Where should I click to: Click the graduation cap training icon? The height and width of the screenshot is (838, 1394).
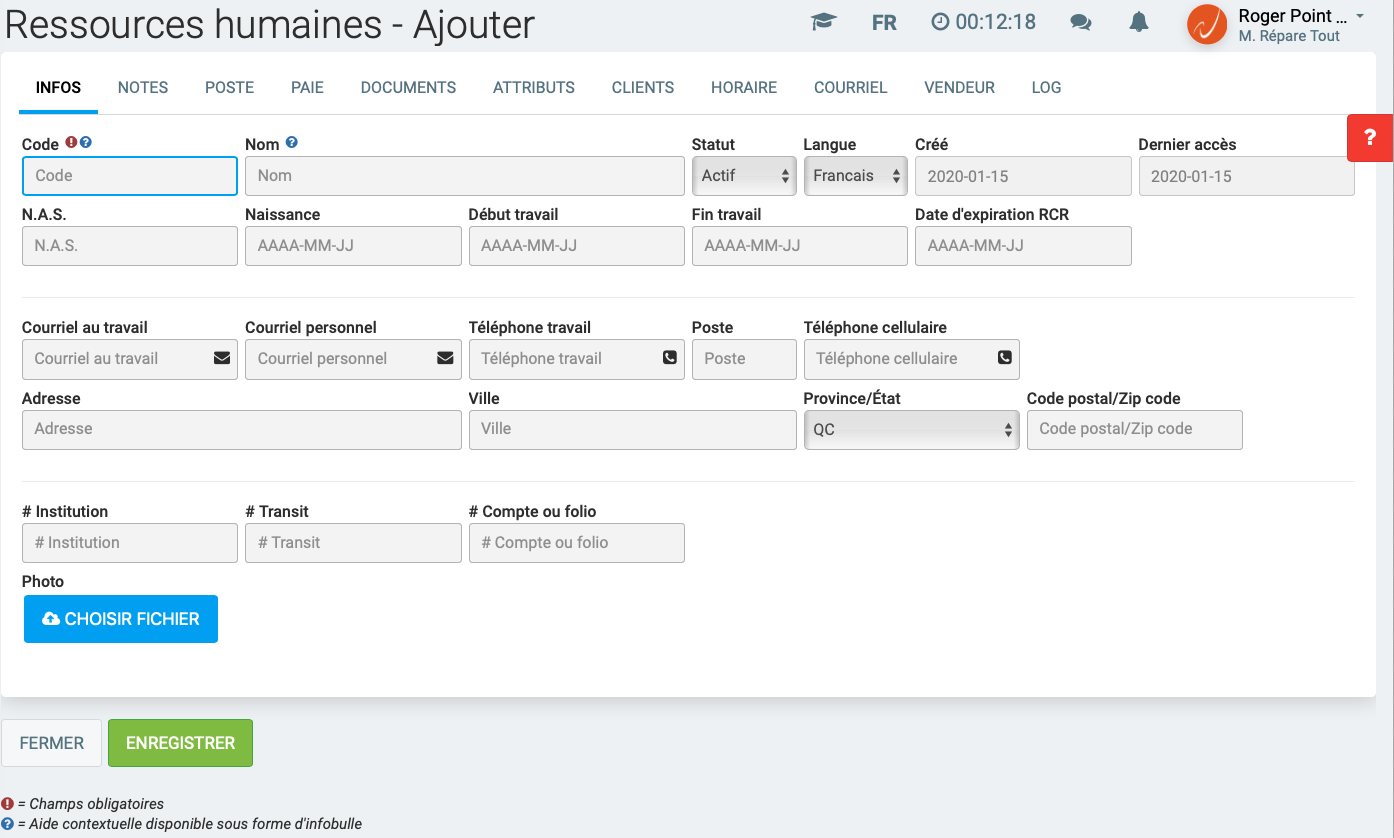(823, 22)
